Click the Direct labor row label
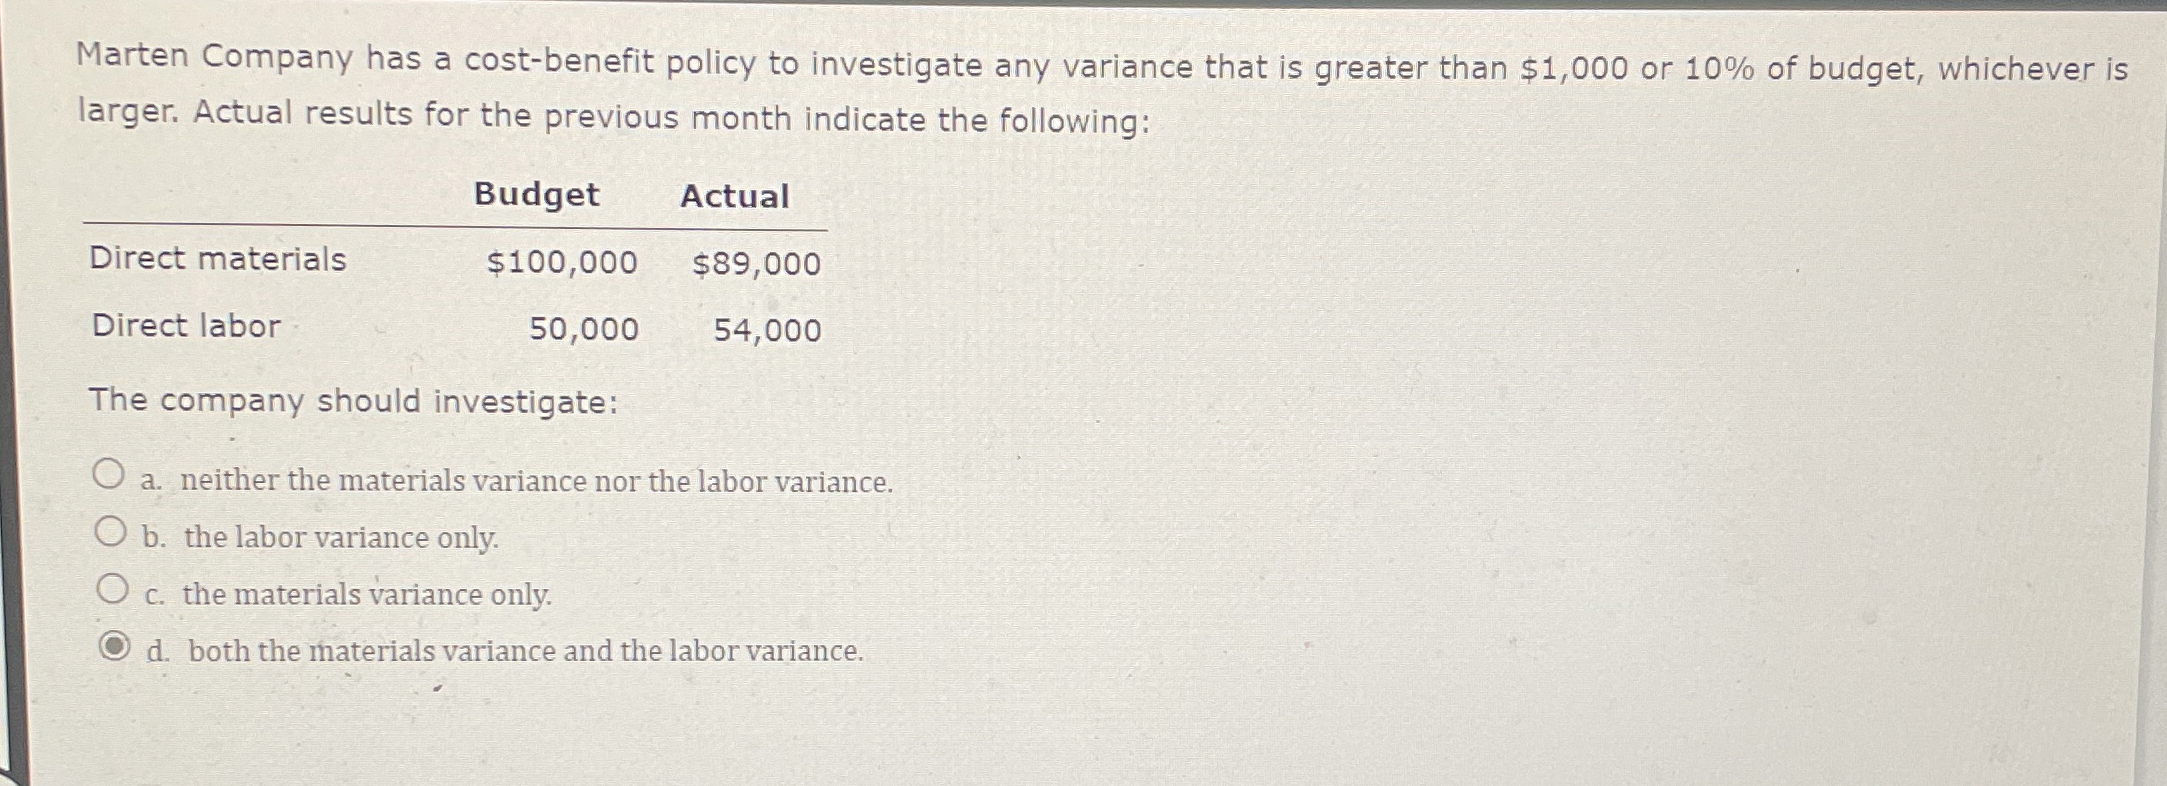Viewport: 2167px width, 786px height. coord(186,326)
